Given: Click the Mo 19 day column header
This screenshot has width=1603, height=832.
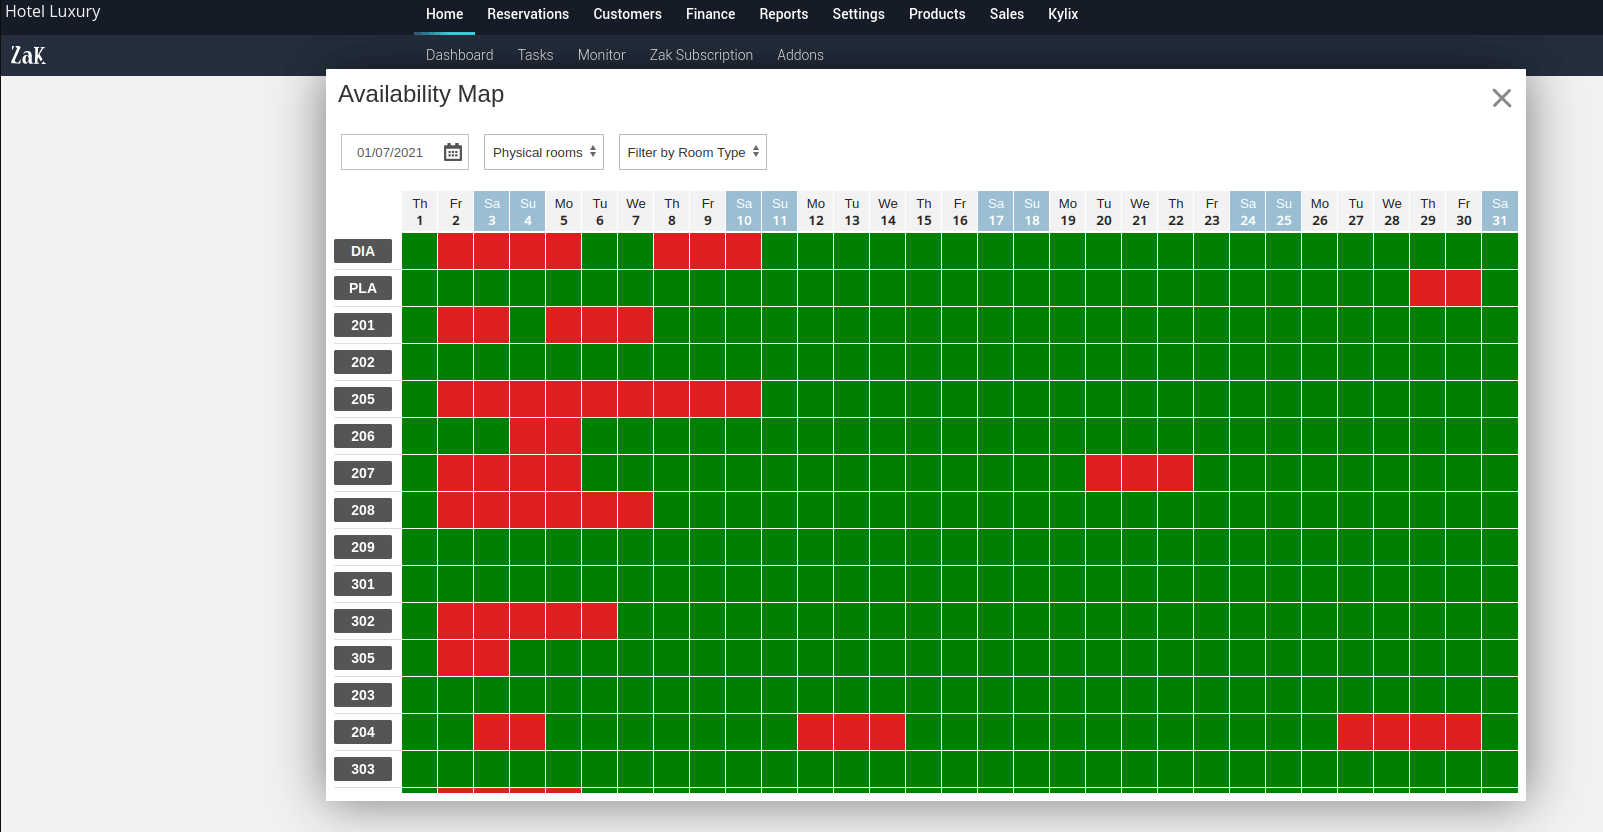Looking at the screenshot, I should (1068, 211).
